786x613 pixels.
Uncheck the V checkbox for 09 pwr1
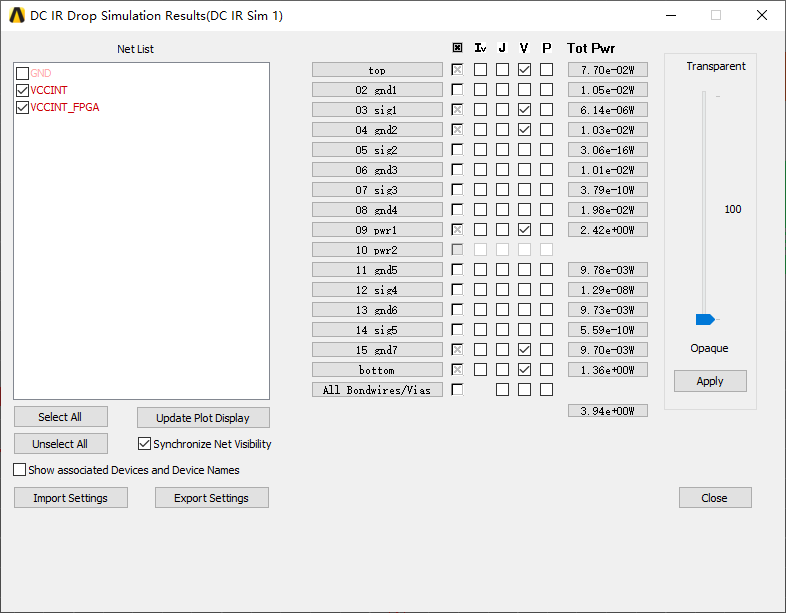coord(524,230)
